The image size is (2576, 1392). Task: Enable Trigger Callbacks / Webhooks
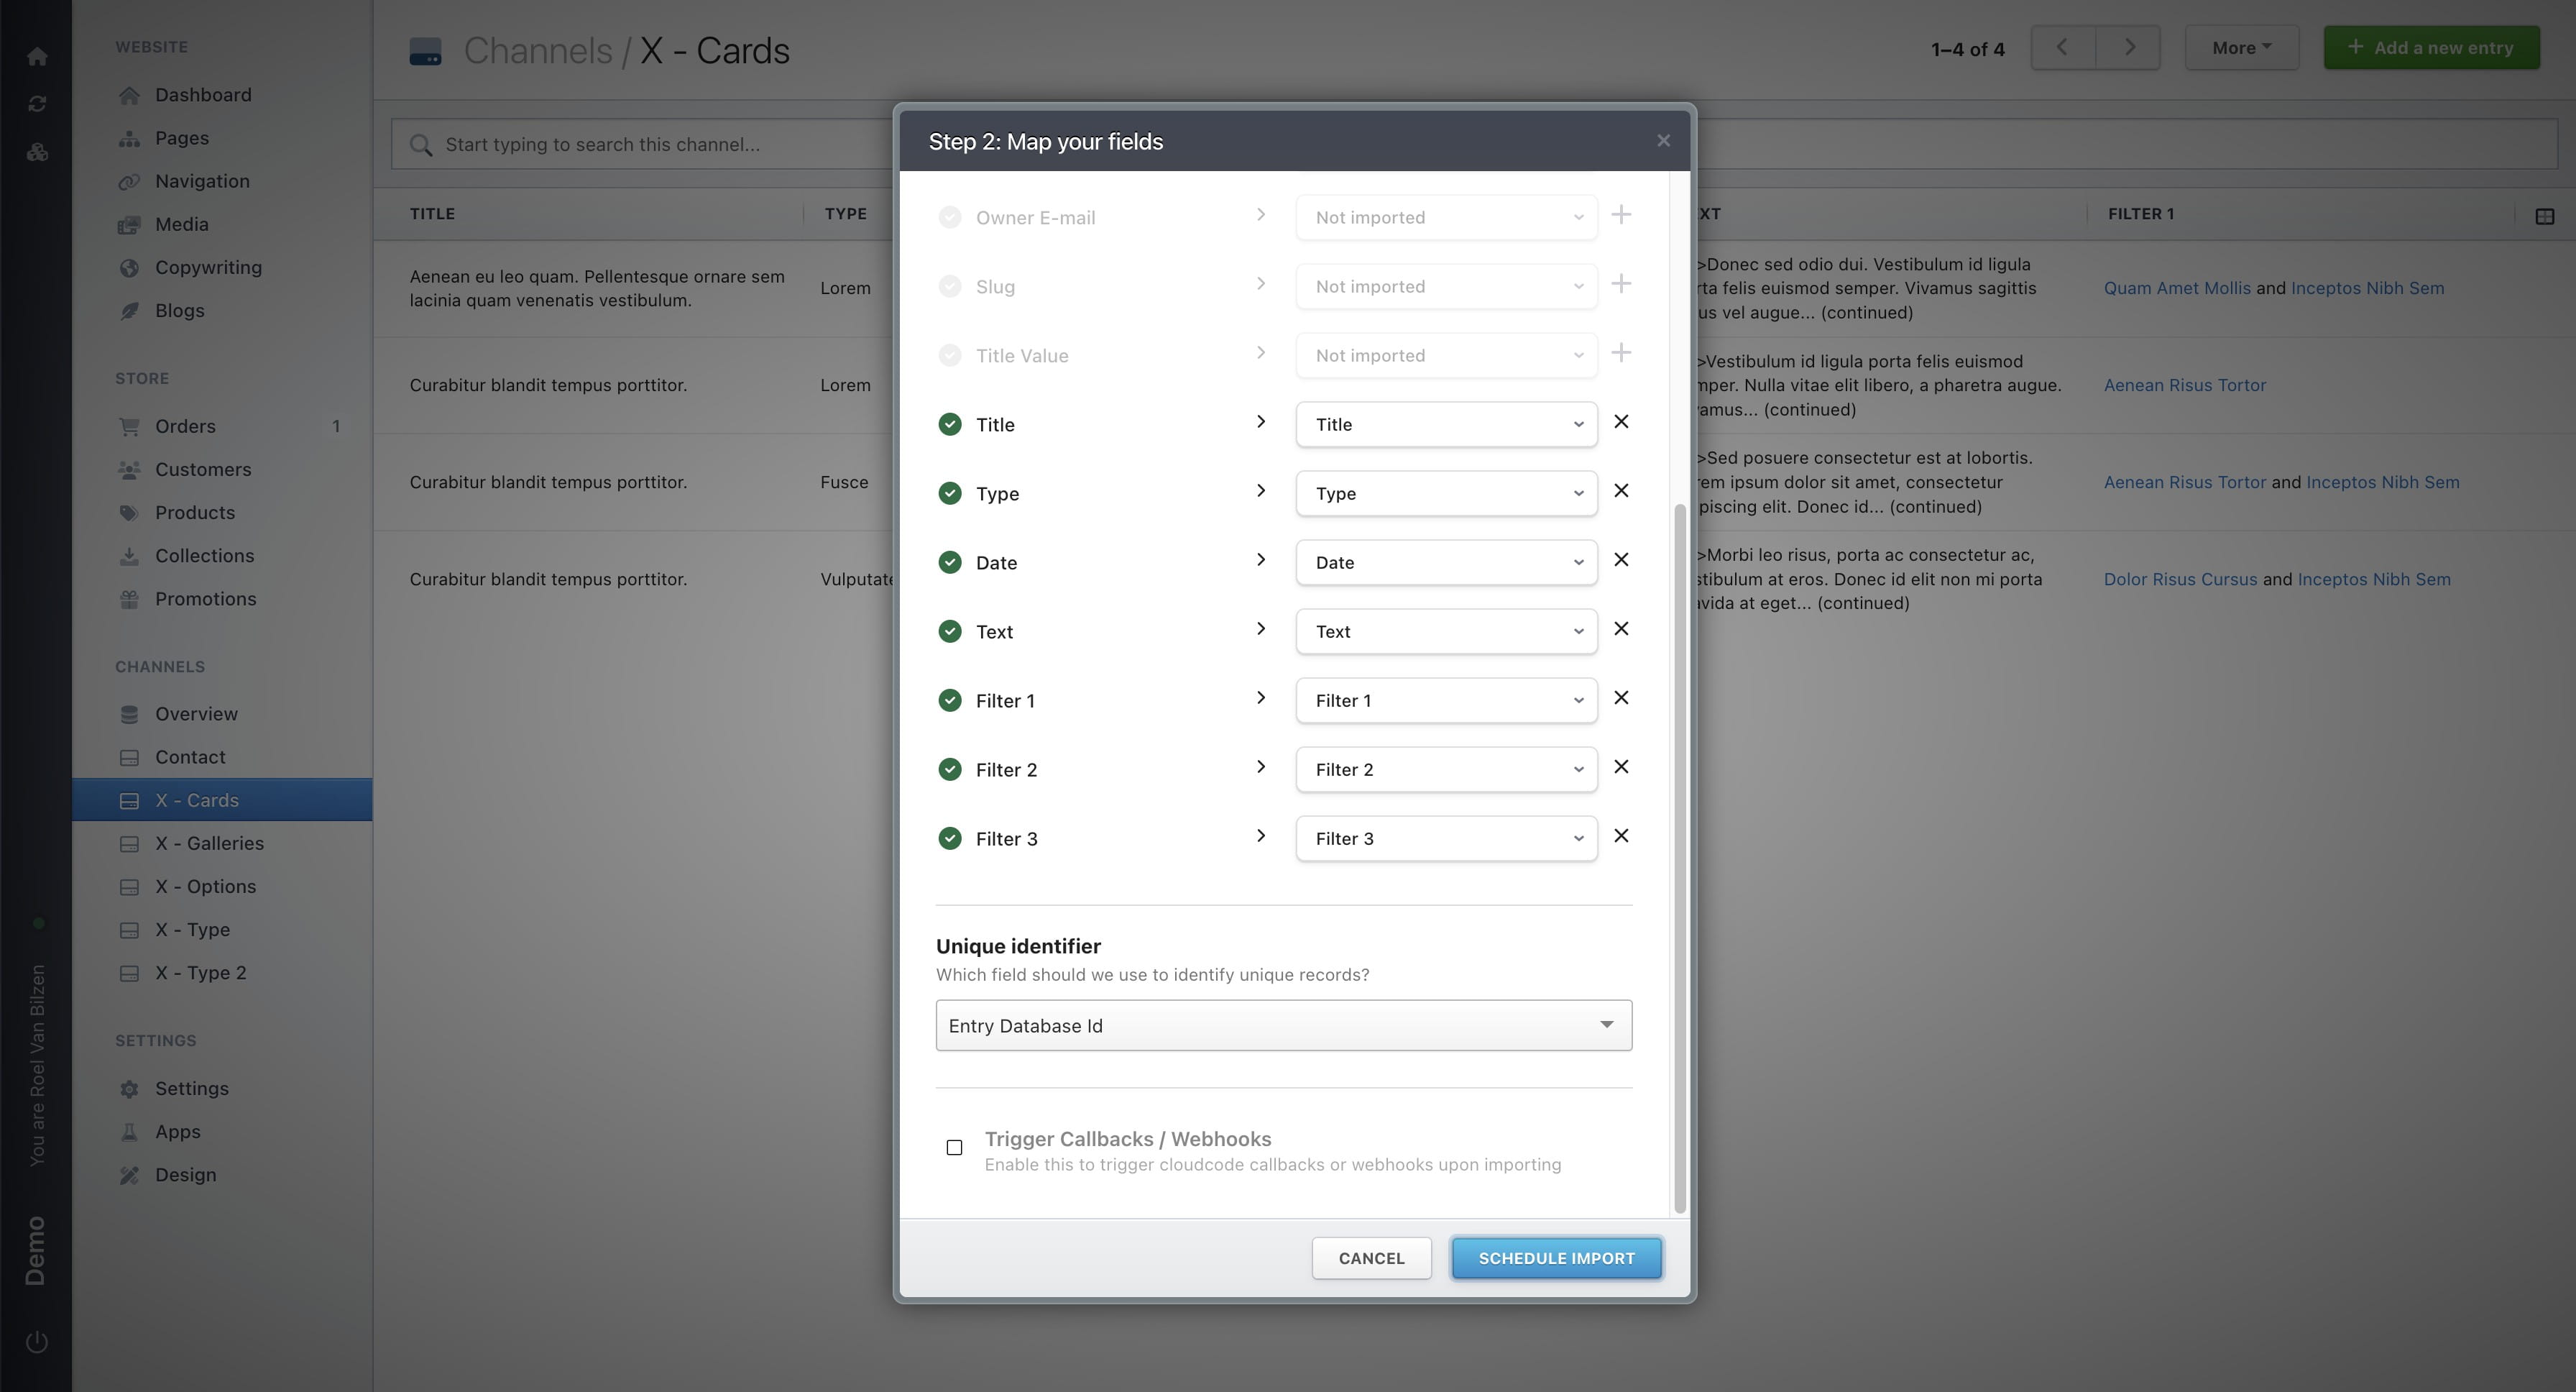[952, 1148]
